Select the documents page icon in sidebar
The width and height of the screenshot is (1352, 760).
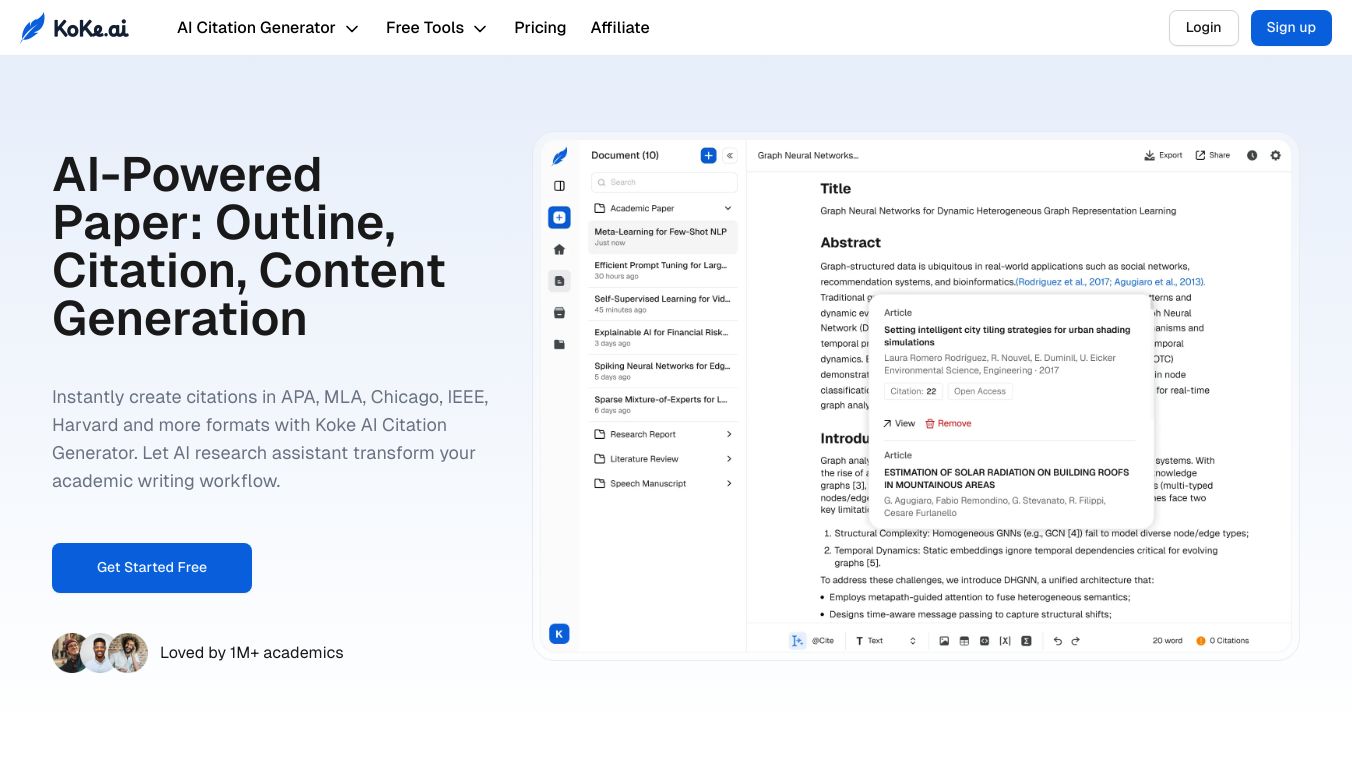(x=559, y=281)
